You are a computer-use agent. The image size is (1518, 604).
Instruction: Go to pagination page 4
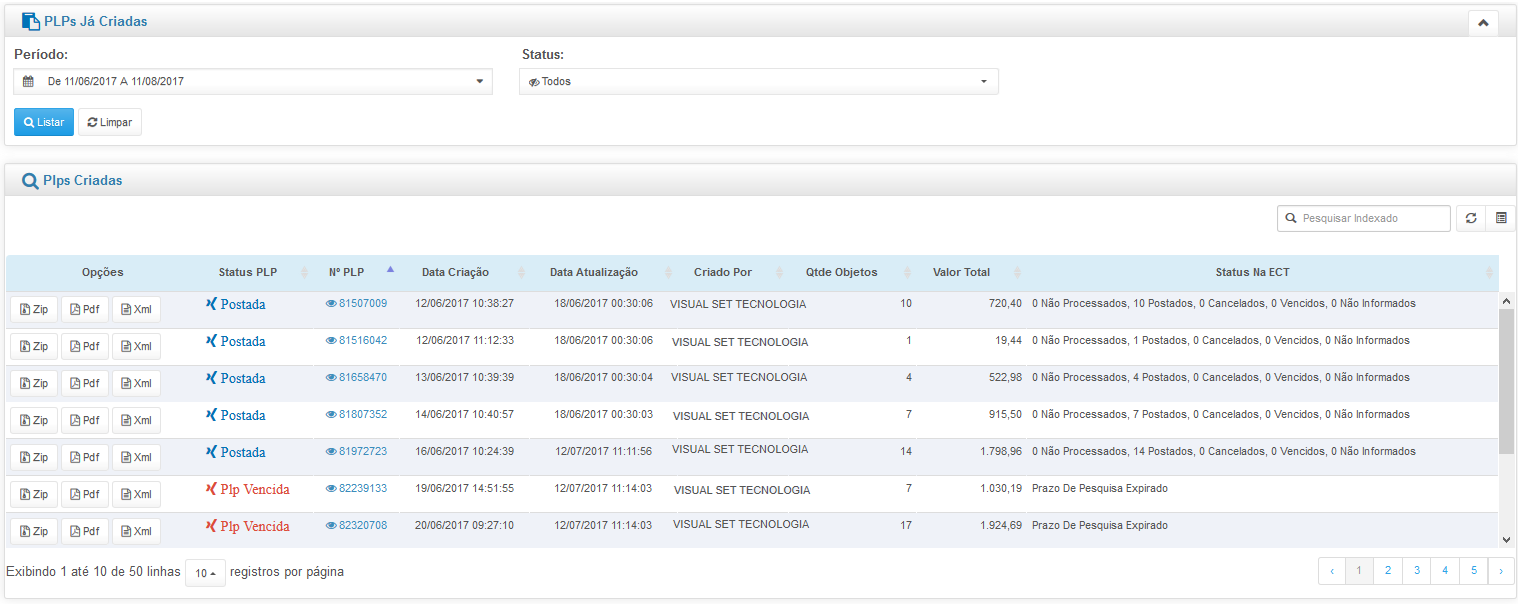click(x=1445, y=571)
